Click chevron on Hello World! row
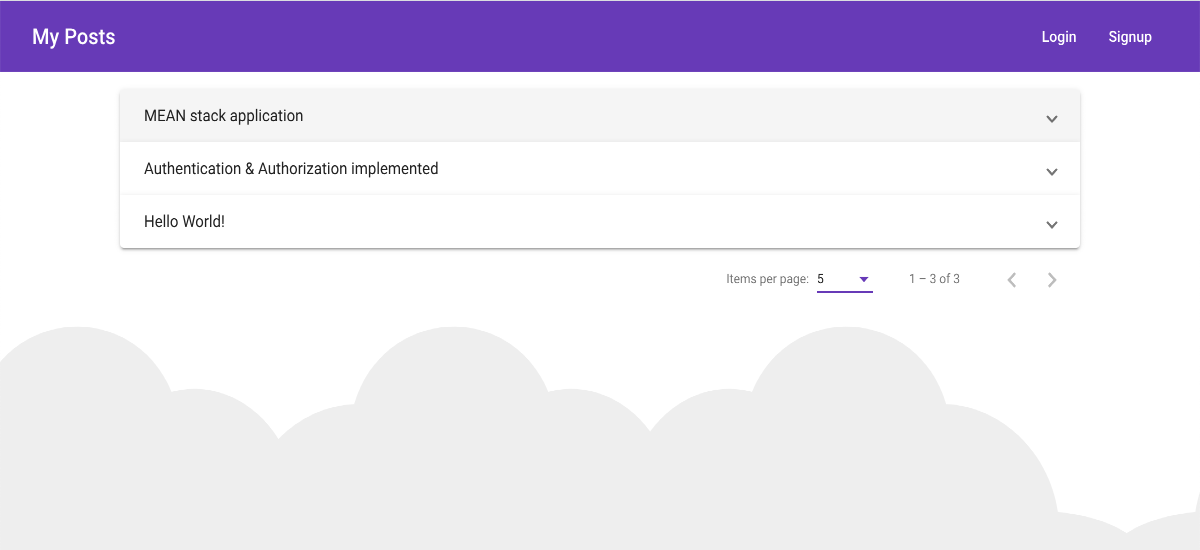1200x550 pixels. (1052, 224)
